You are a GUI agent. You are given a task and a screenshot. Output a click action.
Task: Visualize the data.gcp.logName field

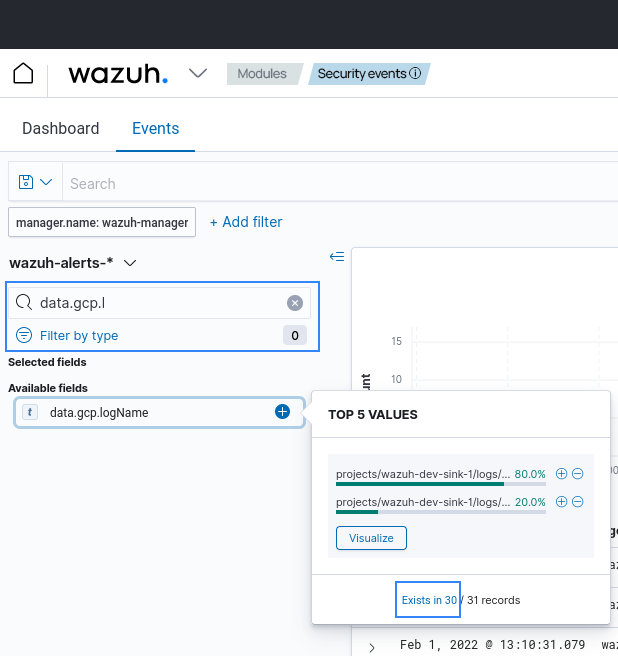pyautogui.click(x=371, y=538)
